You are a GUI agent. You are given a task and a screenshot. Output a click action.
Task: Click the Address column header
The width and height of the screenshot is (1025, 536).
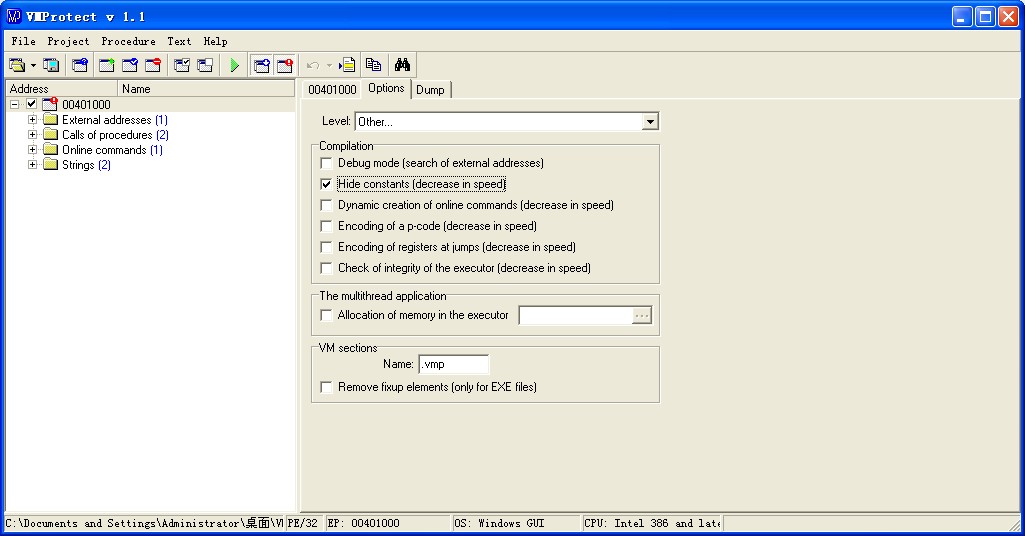click(61, 88)
